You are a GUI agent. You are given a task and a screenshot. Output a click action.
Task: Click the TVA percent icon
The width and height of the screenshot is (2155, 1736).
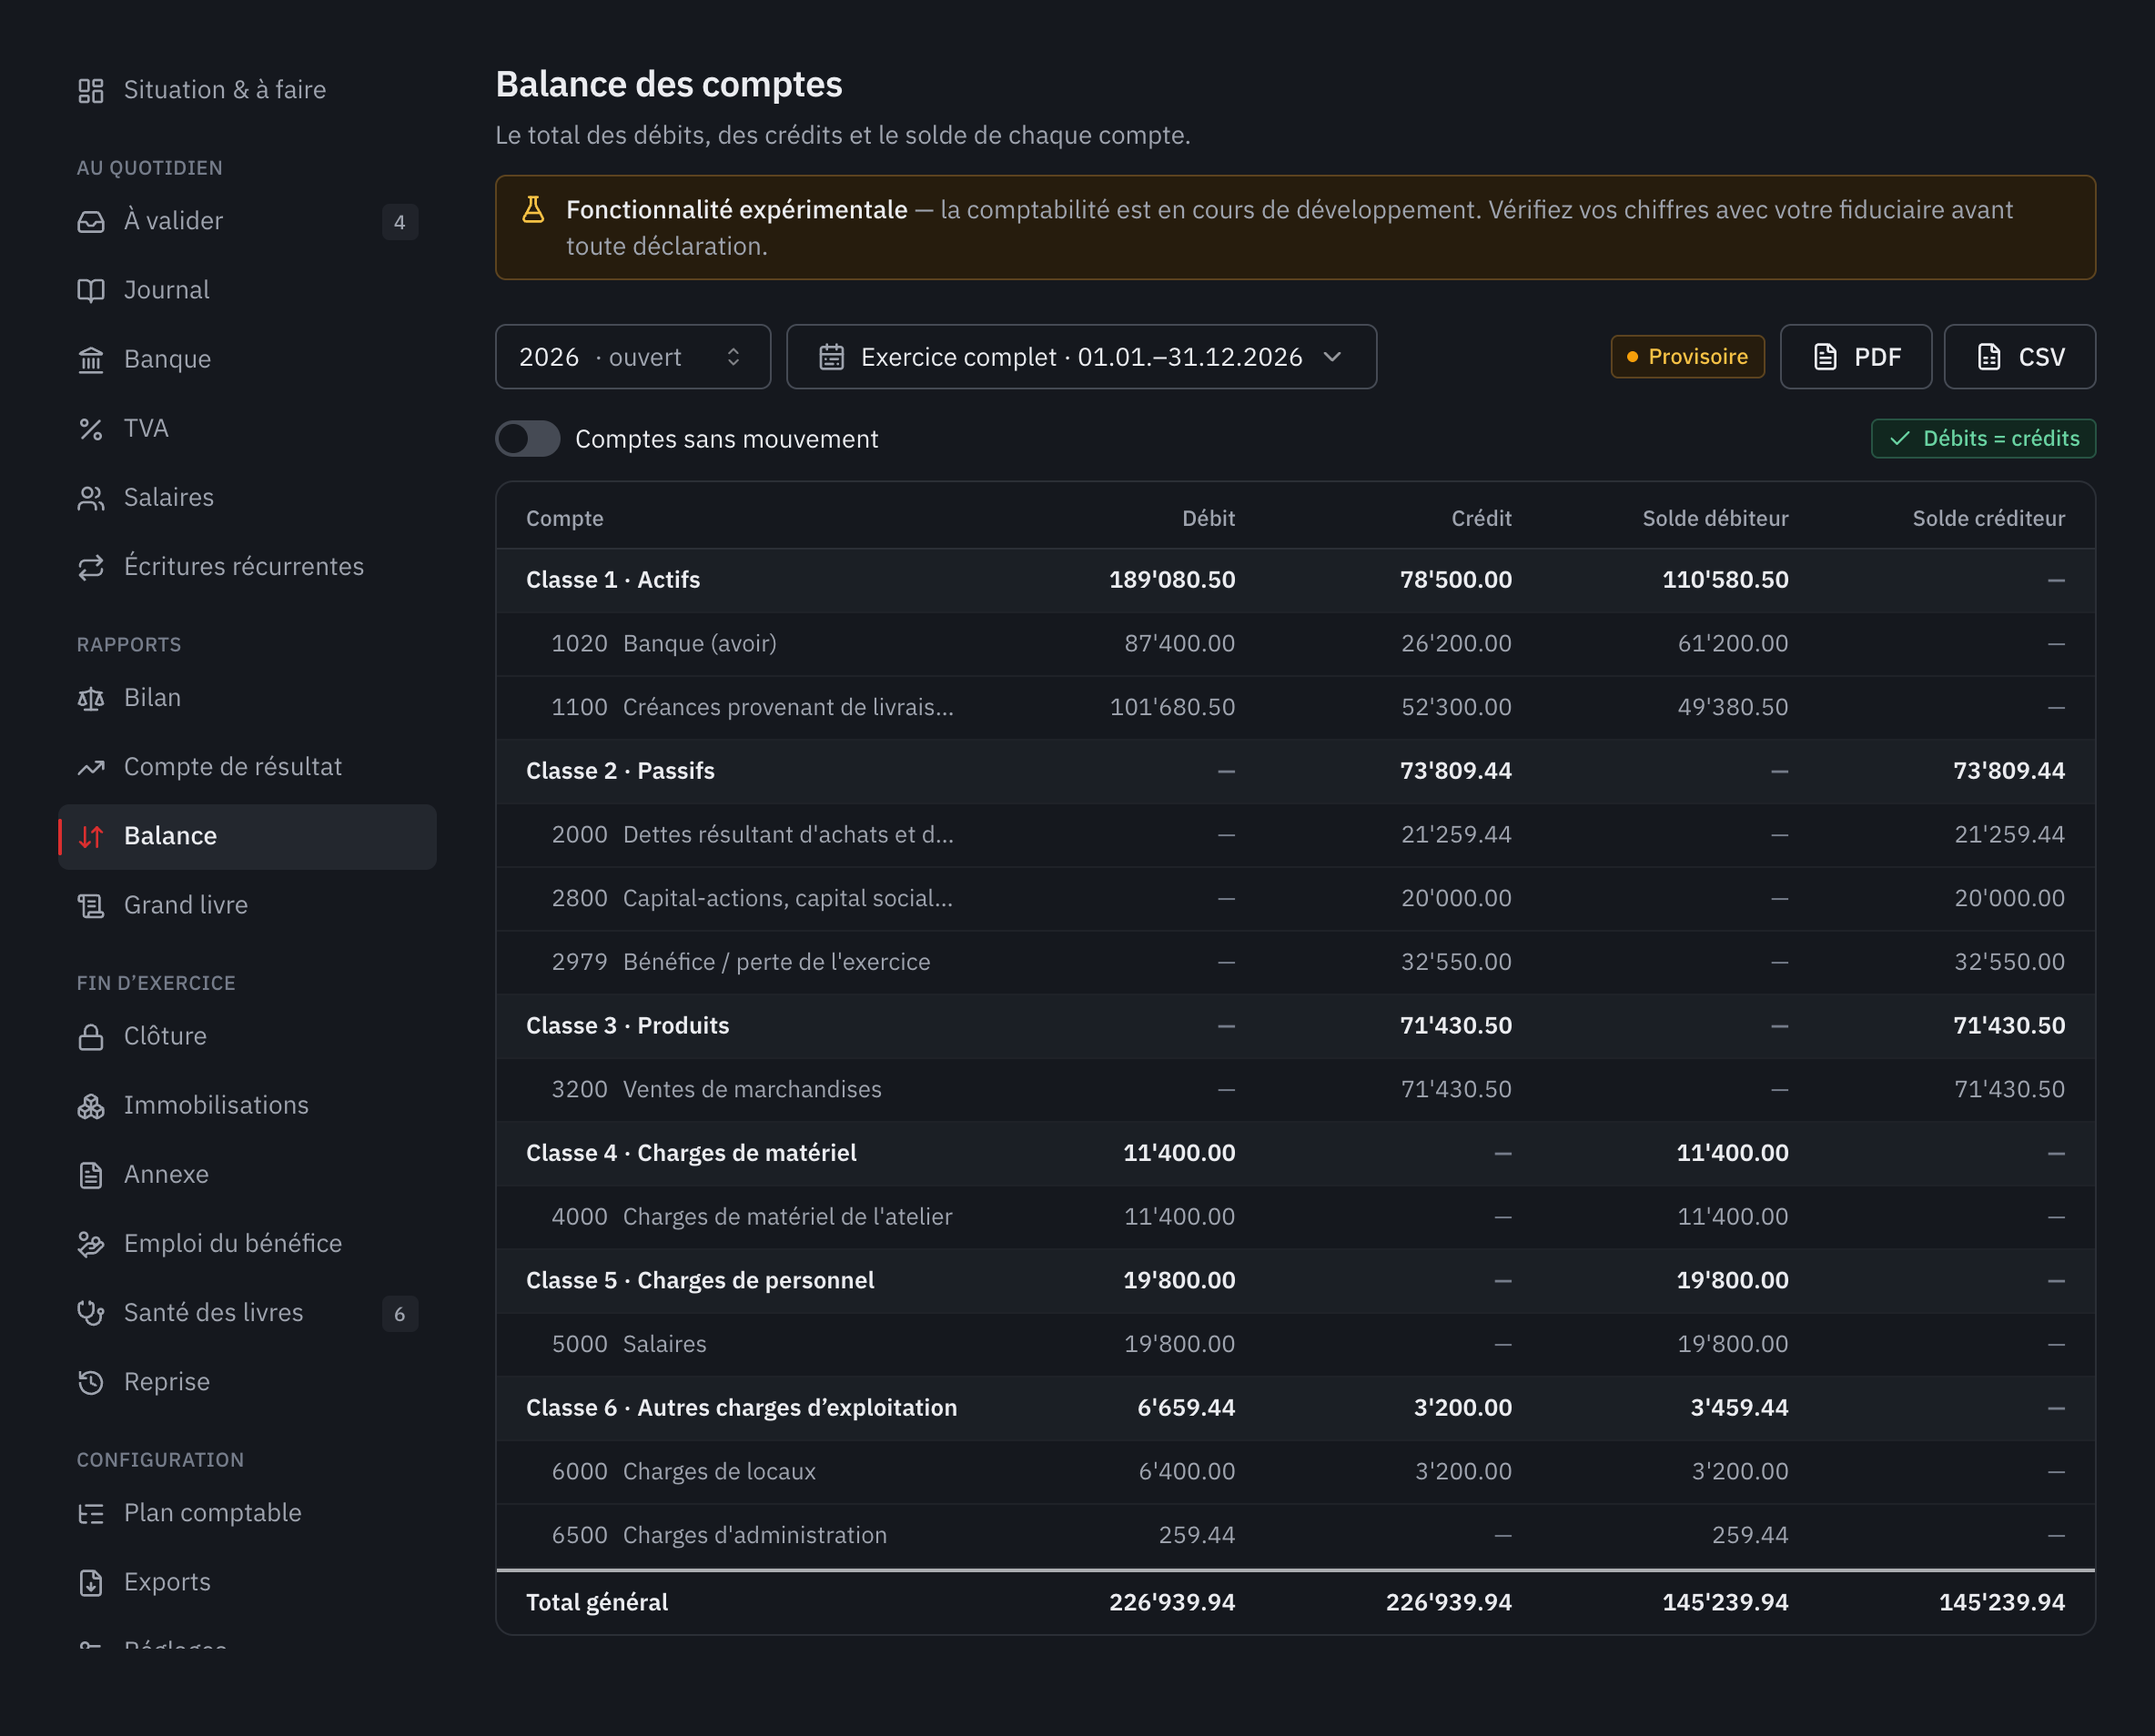(x=91, y=429)
